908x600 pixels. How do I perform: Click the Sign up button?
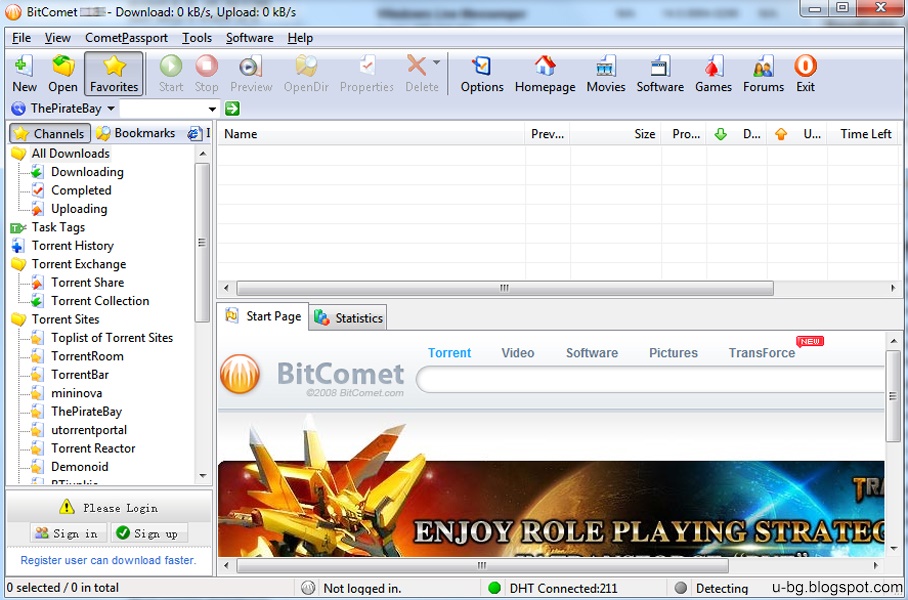tap(149, 533)
